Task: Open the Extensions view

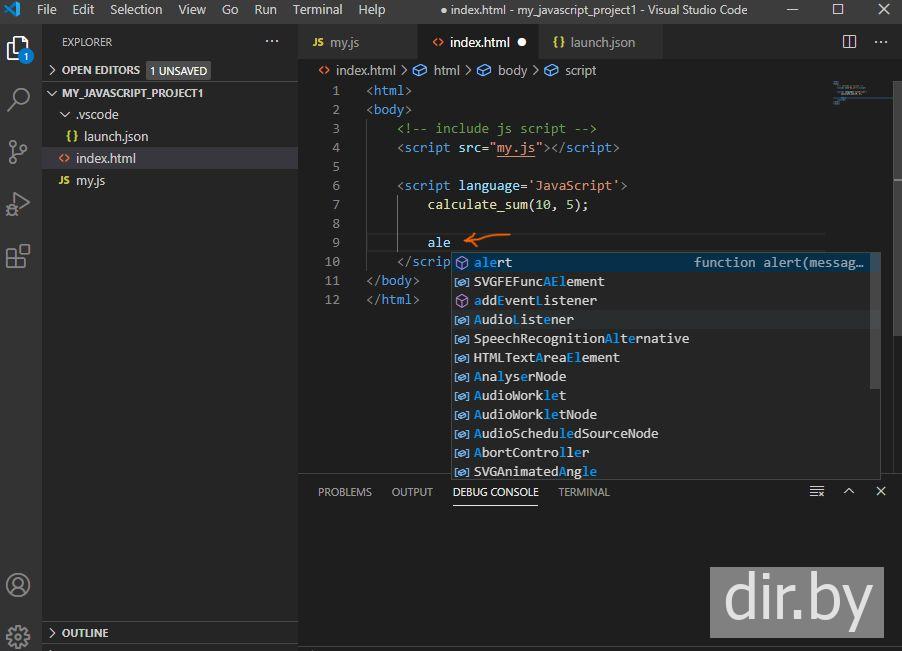Action: pyautogui.click(x=18, y=257)
